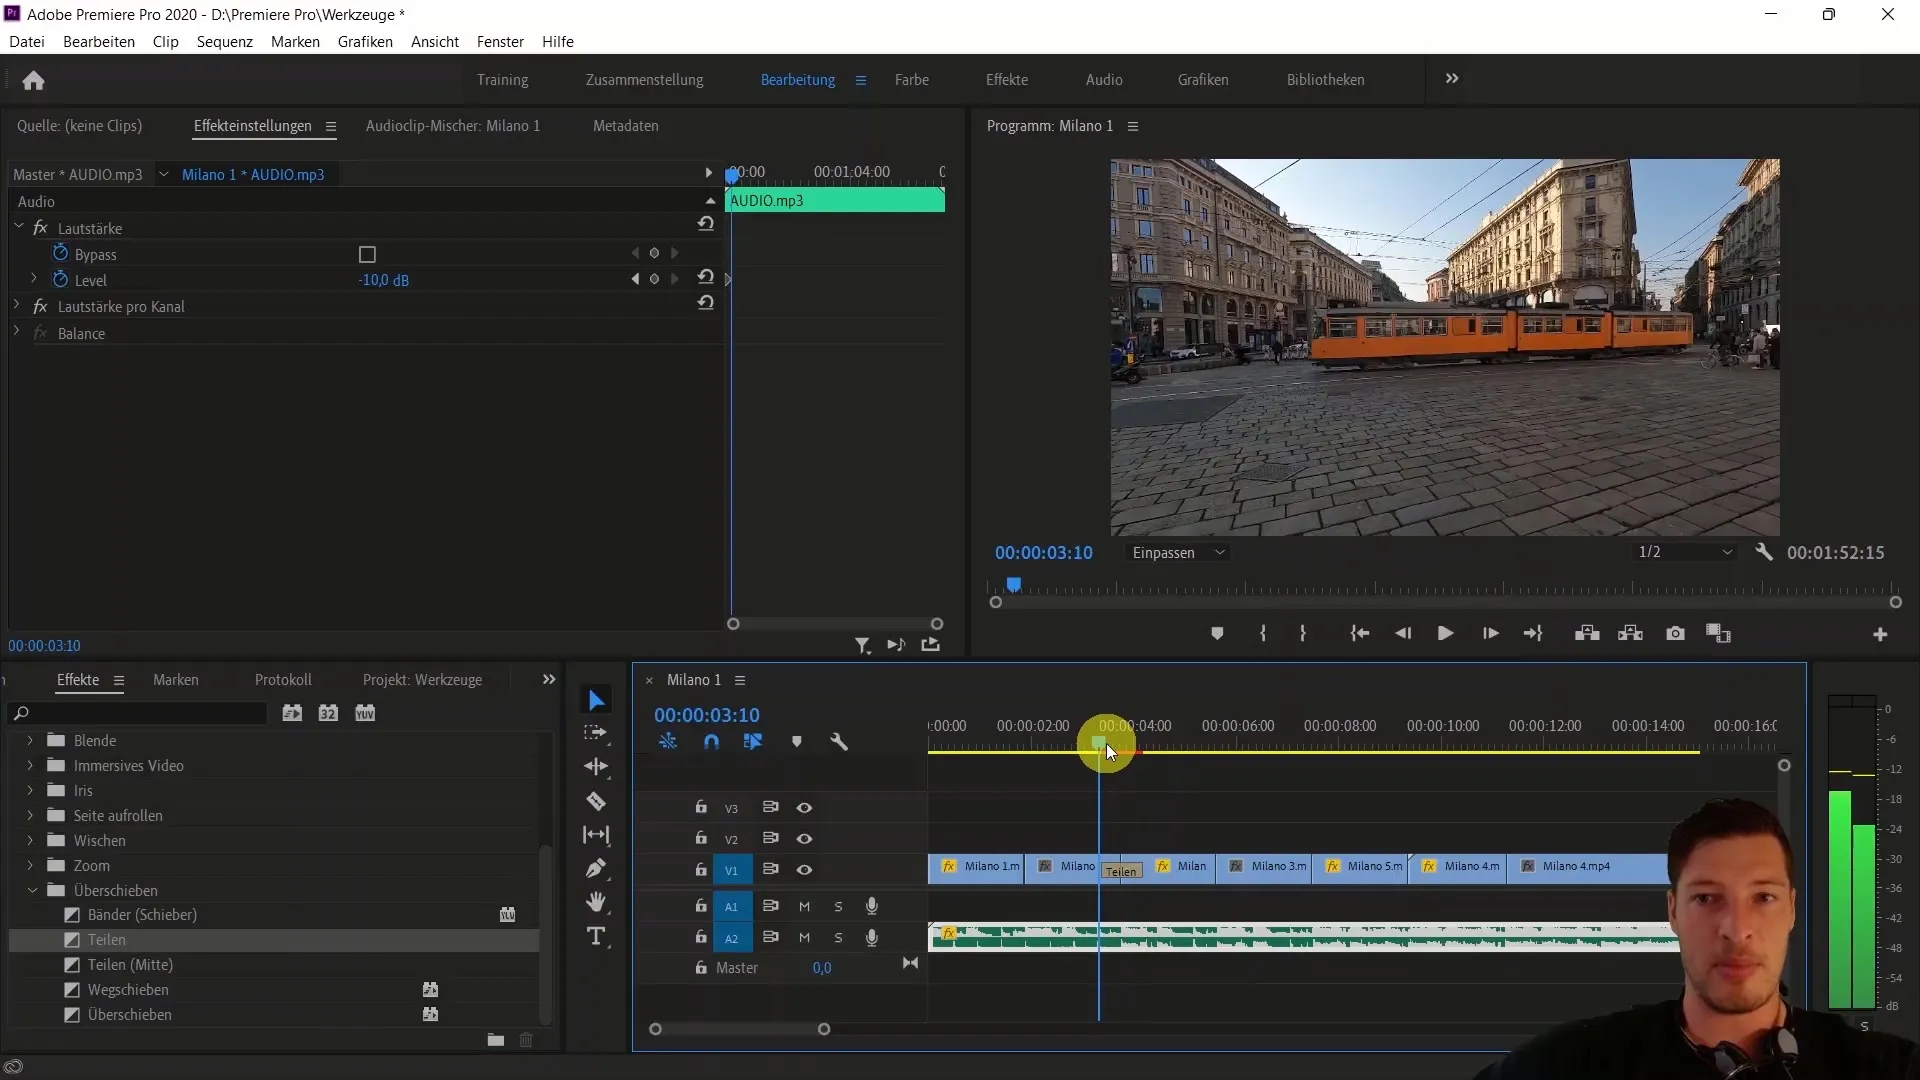Click the Effekte search field
1920x1080 pixels.
pyautogui.click(x=140, y=713)
